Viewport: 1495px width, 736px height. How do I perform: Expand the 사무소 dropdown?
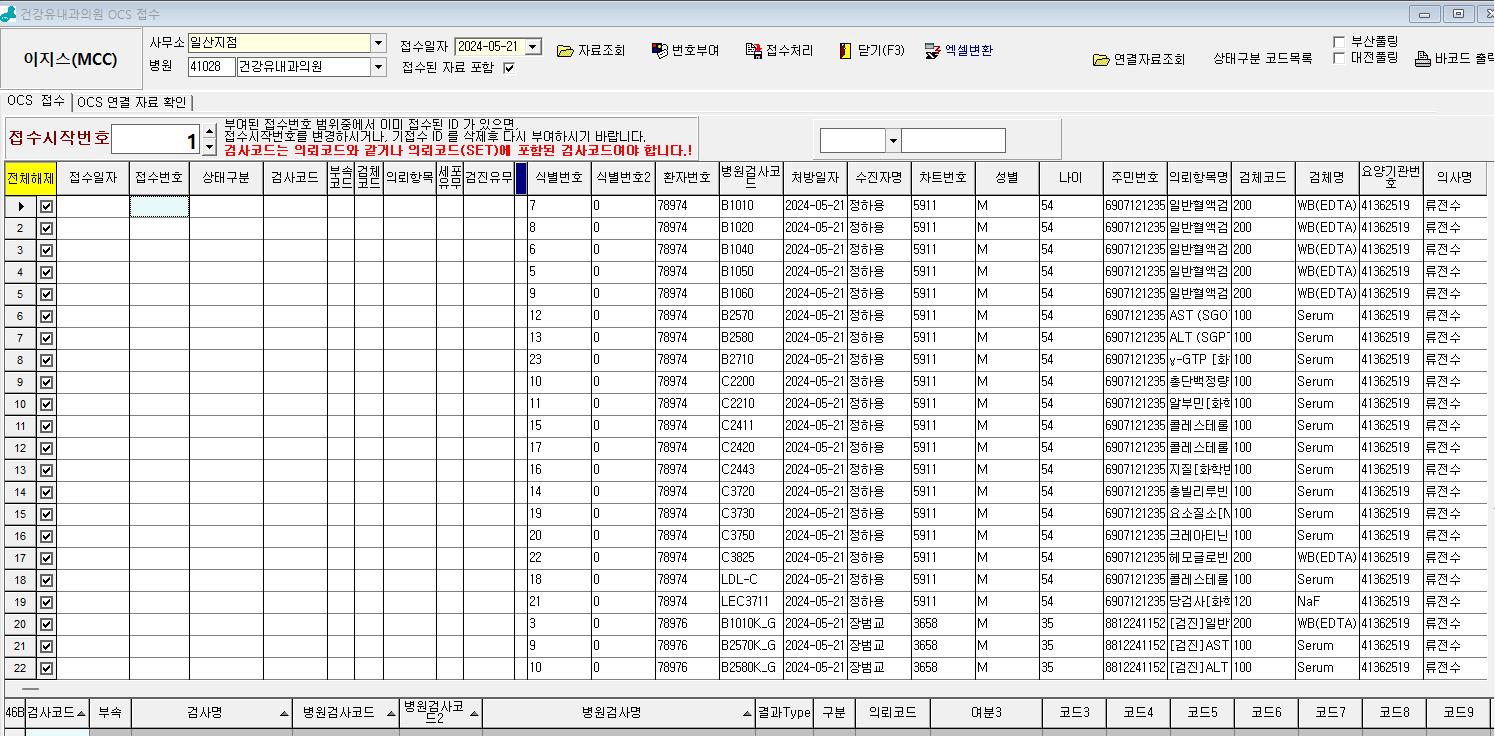click(378, 43)
